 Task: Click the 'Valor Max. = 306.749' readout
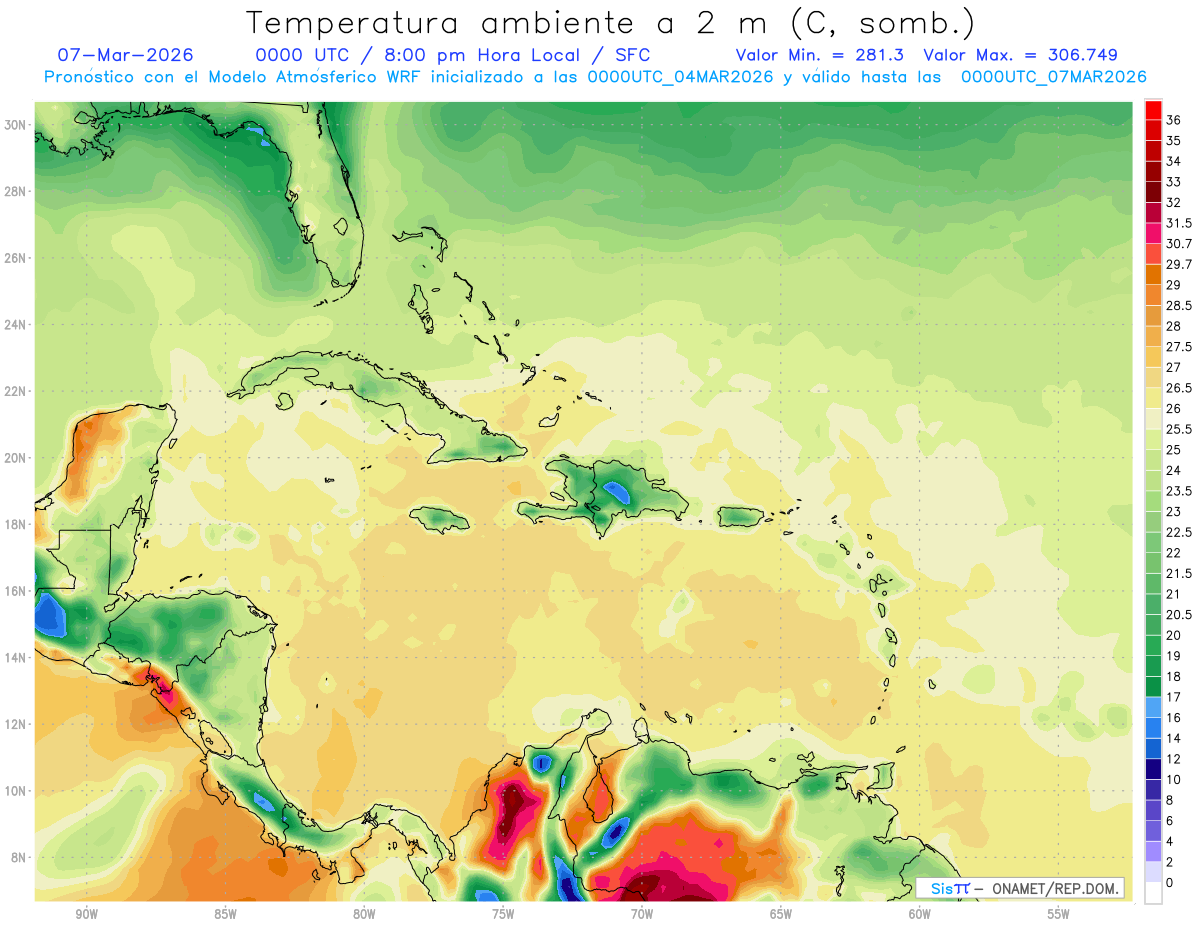[x=1020, y=55]
